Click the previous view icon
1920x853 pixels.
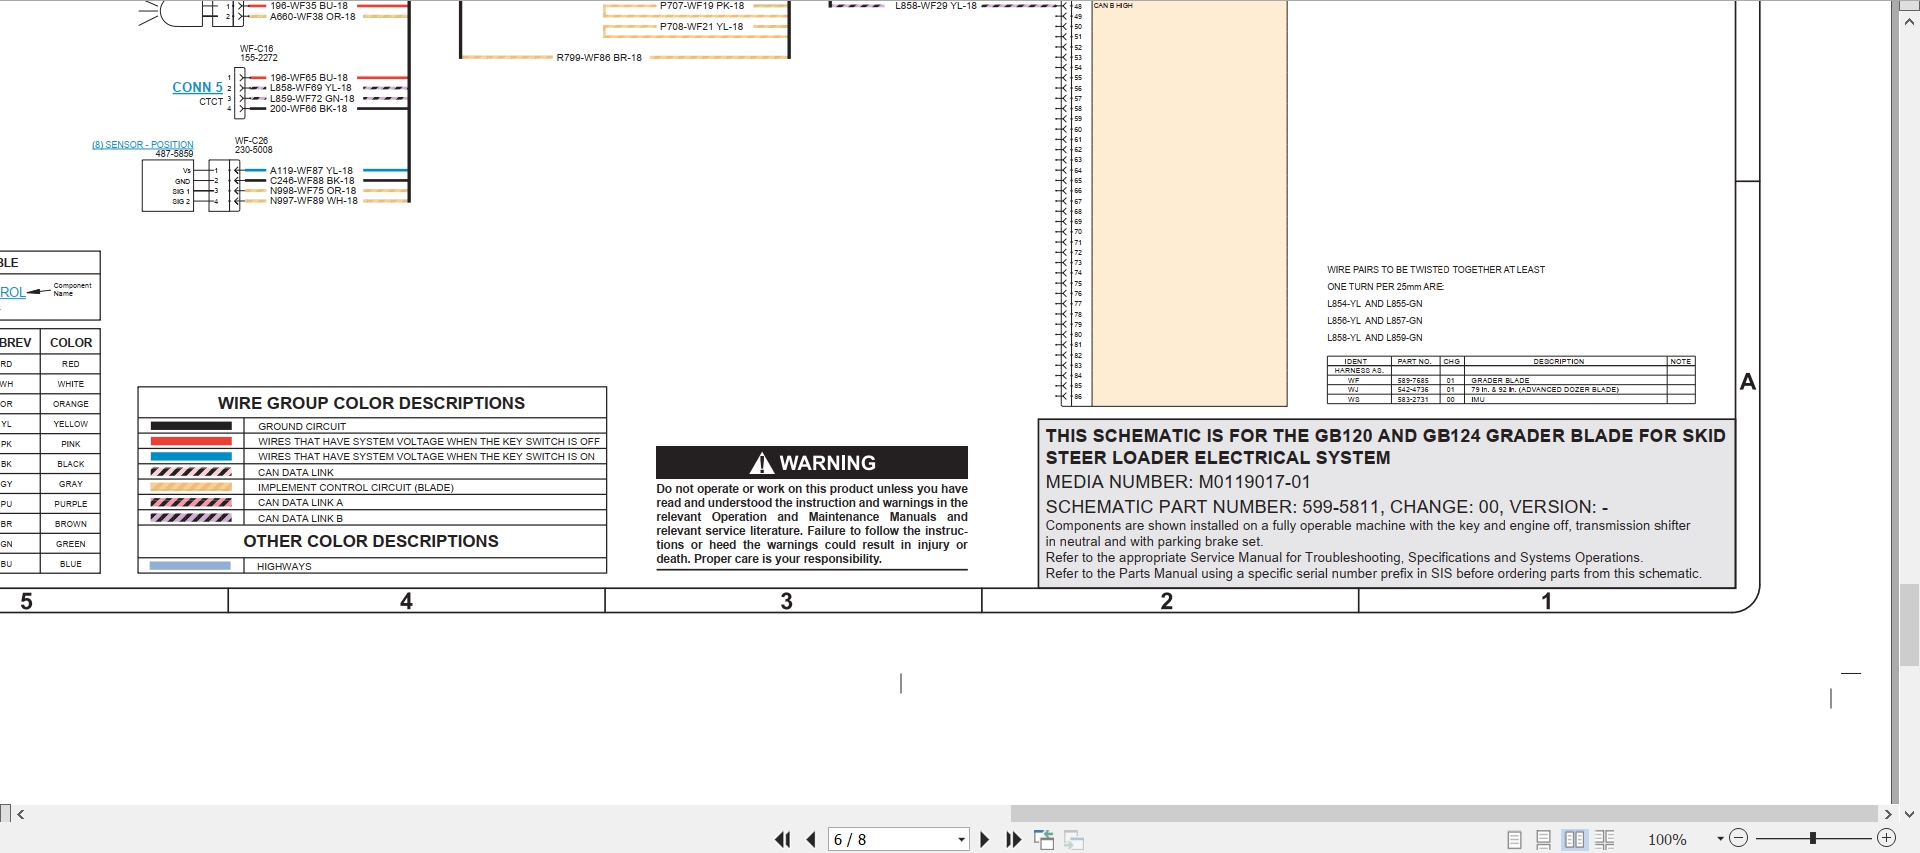1043,840
